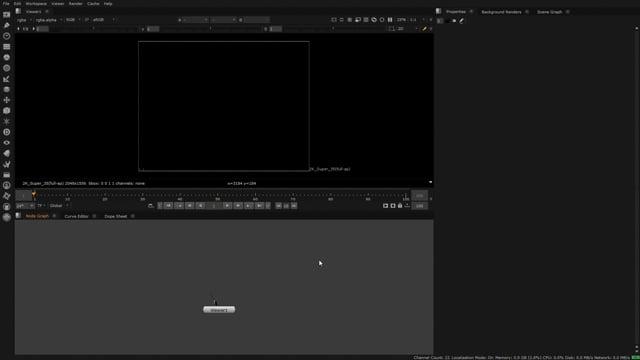
Task: Open the zoom ratio 1:1 dropdown
Action: 417,20
